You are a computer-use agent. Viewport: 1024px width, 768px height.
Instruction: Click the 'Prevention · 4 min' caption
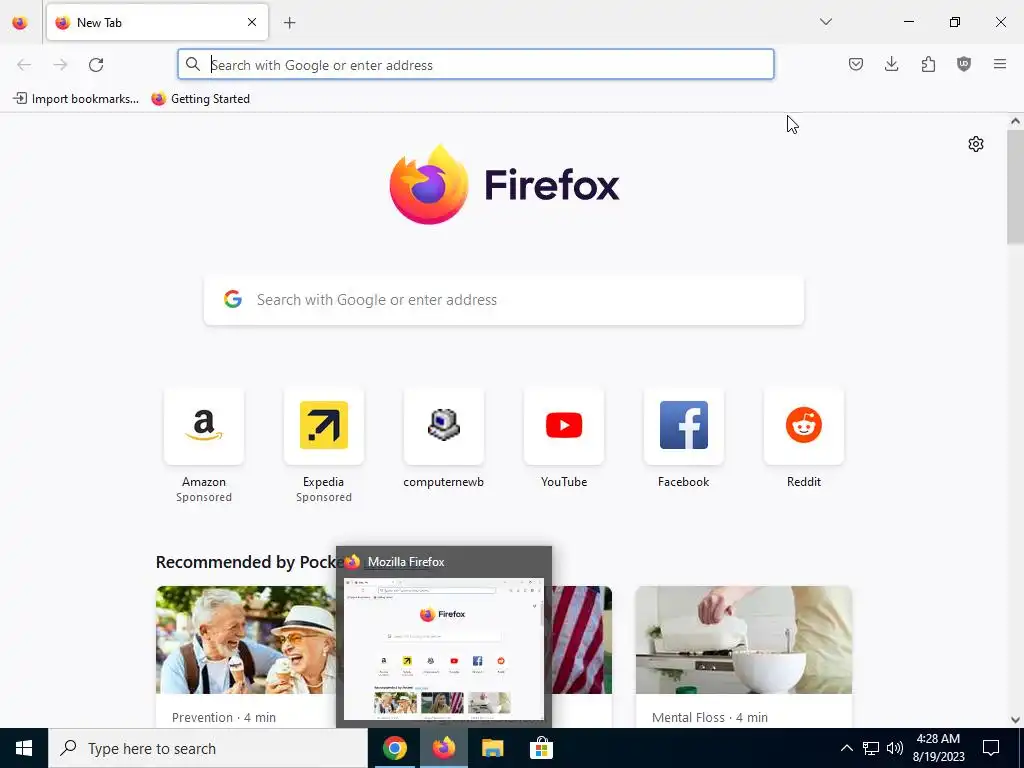223,717
